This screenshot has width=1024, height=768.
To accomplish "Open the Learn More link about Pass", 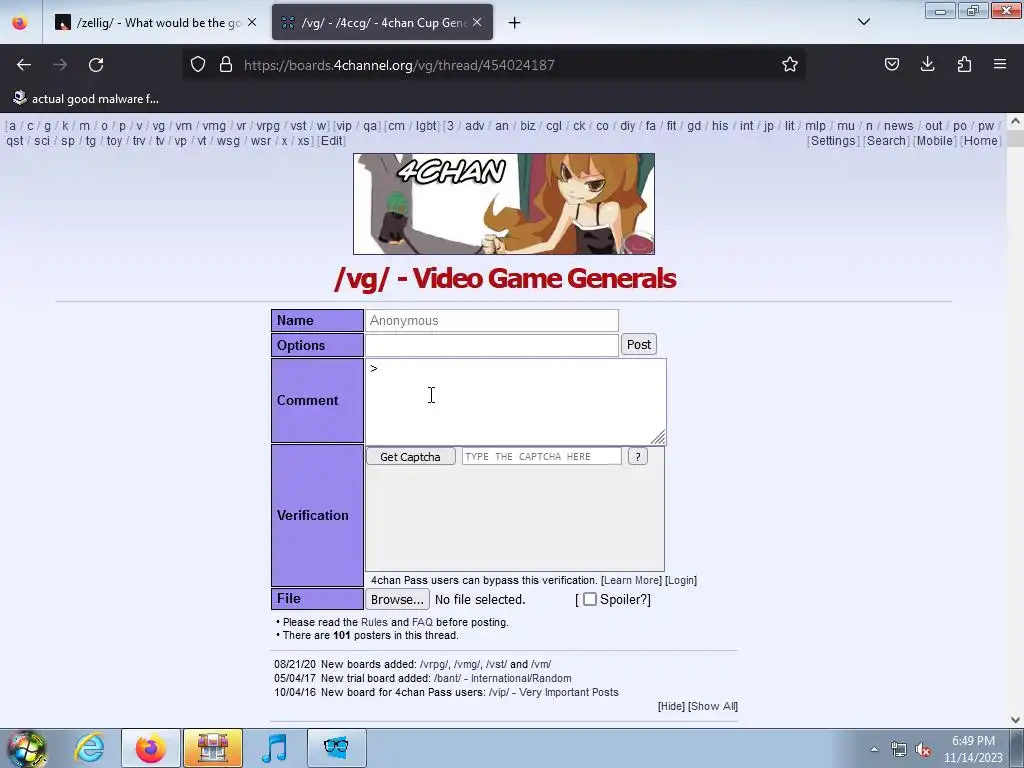I will [x=632, y=581].
